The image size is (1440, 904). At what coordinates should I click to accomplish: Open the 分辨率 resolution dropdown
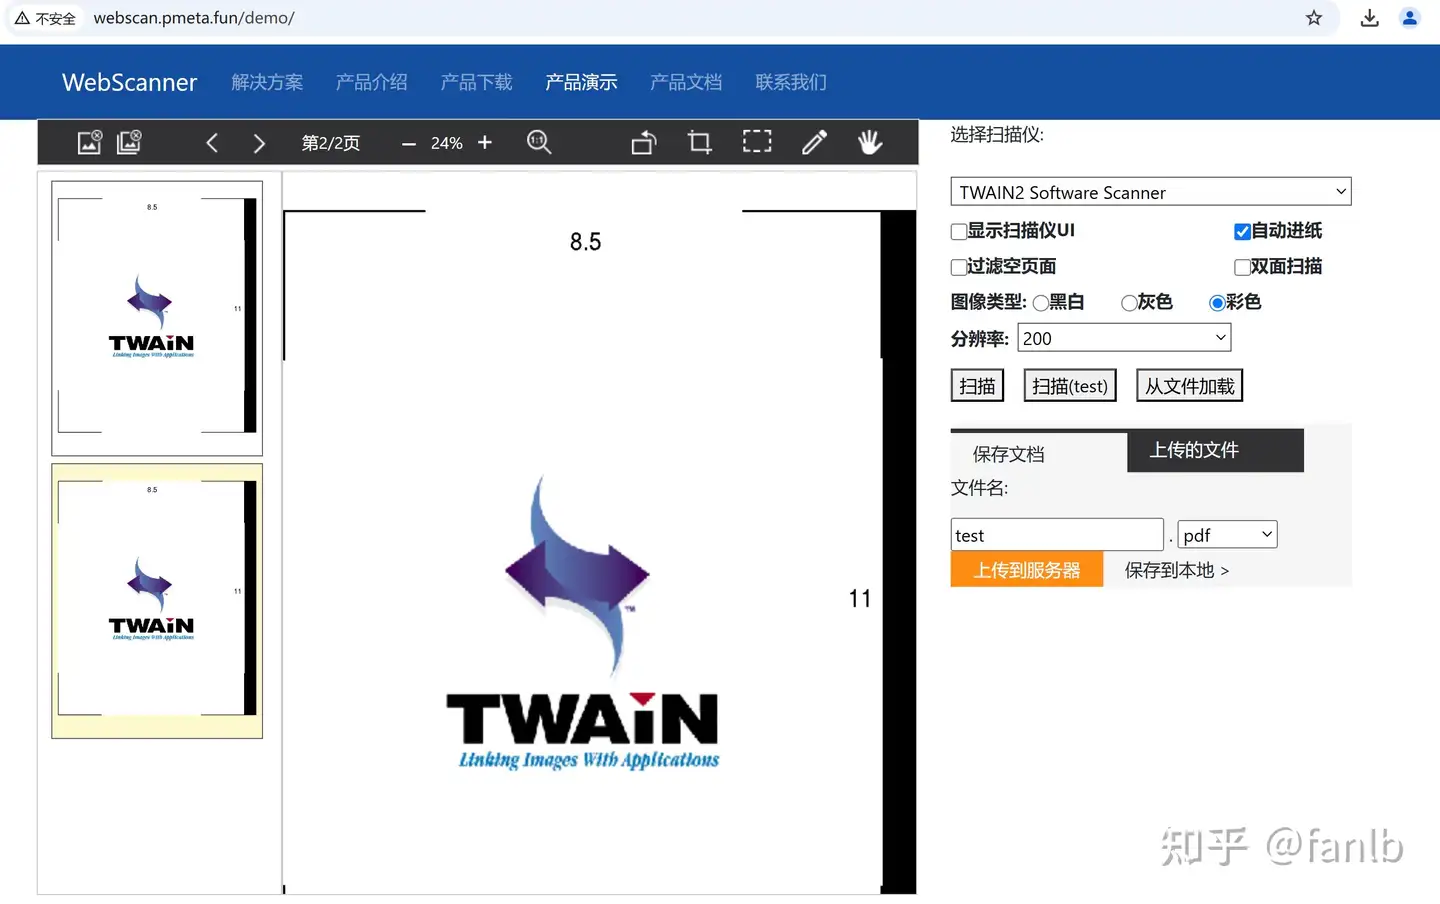pyautogui.click(x=1123, y=337)
